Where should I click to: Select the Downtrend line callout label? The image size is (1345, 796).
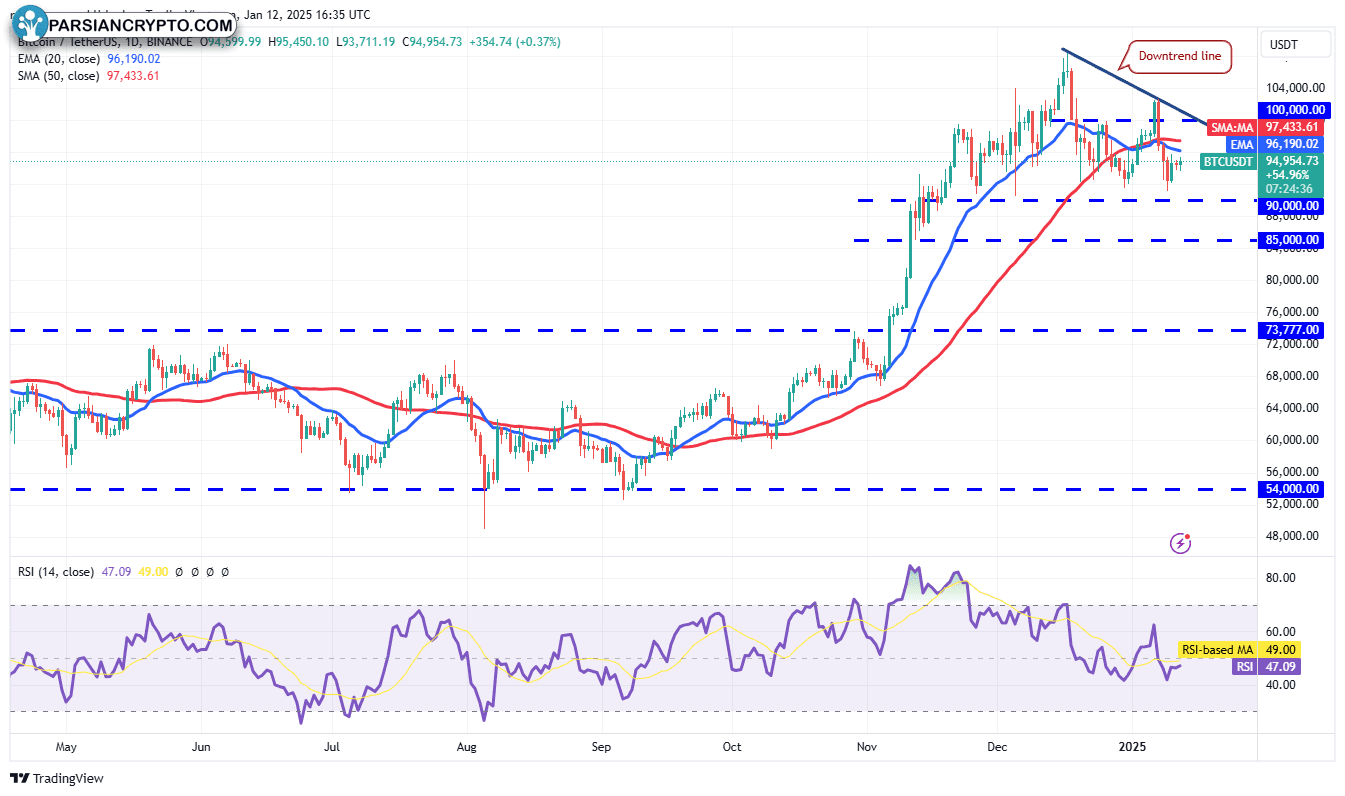[x=1179, y=56]
